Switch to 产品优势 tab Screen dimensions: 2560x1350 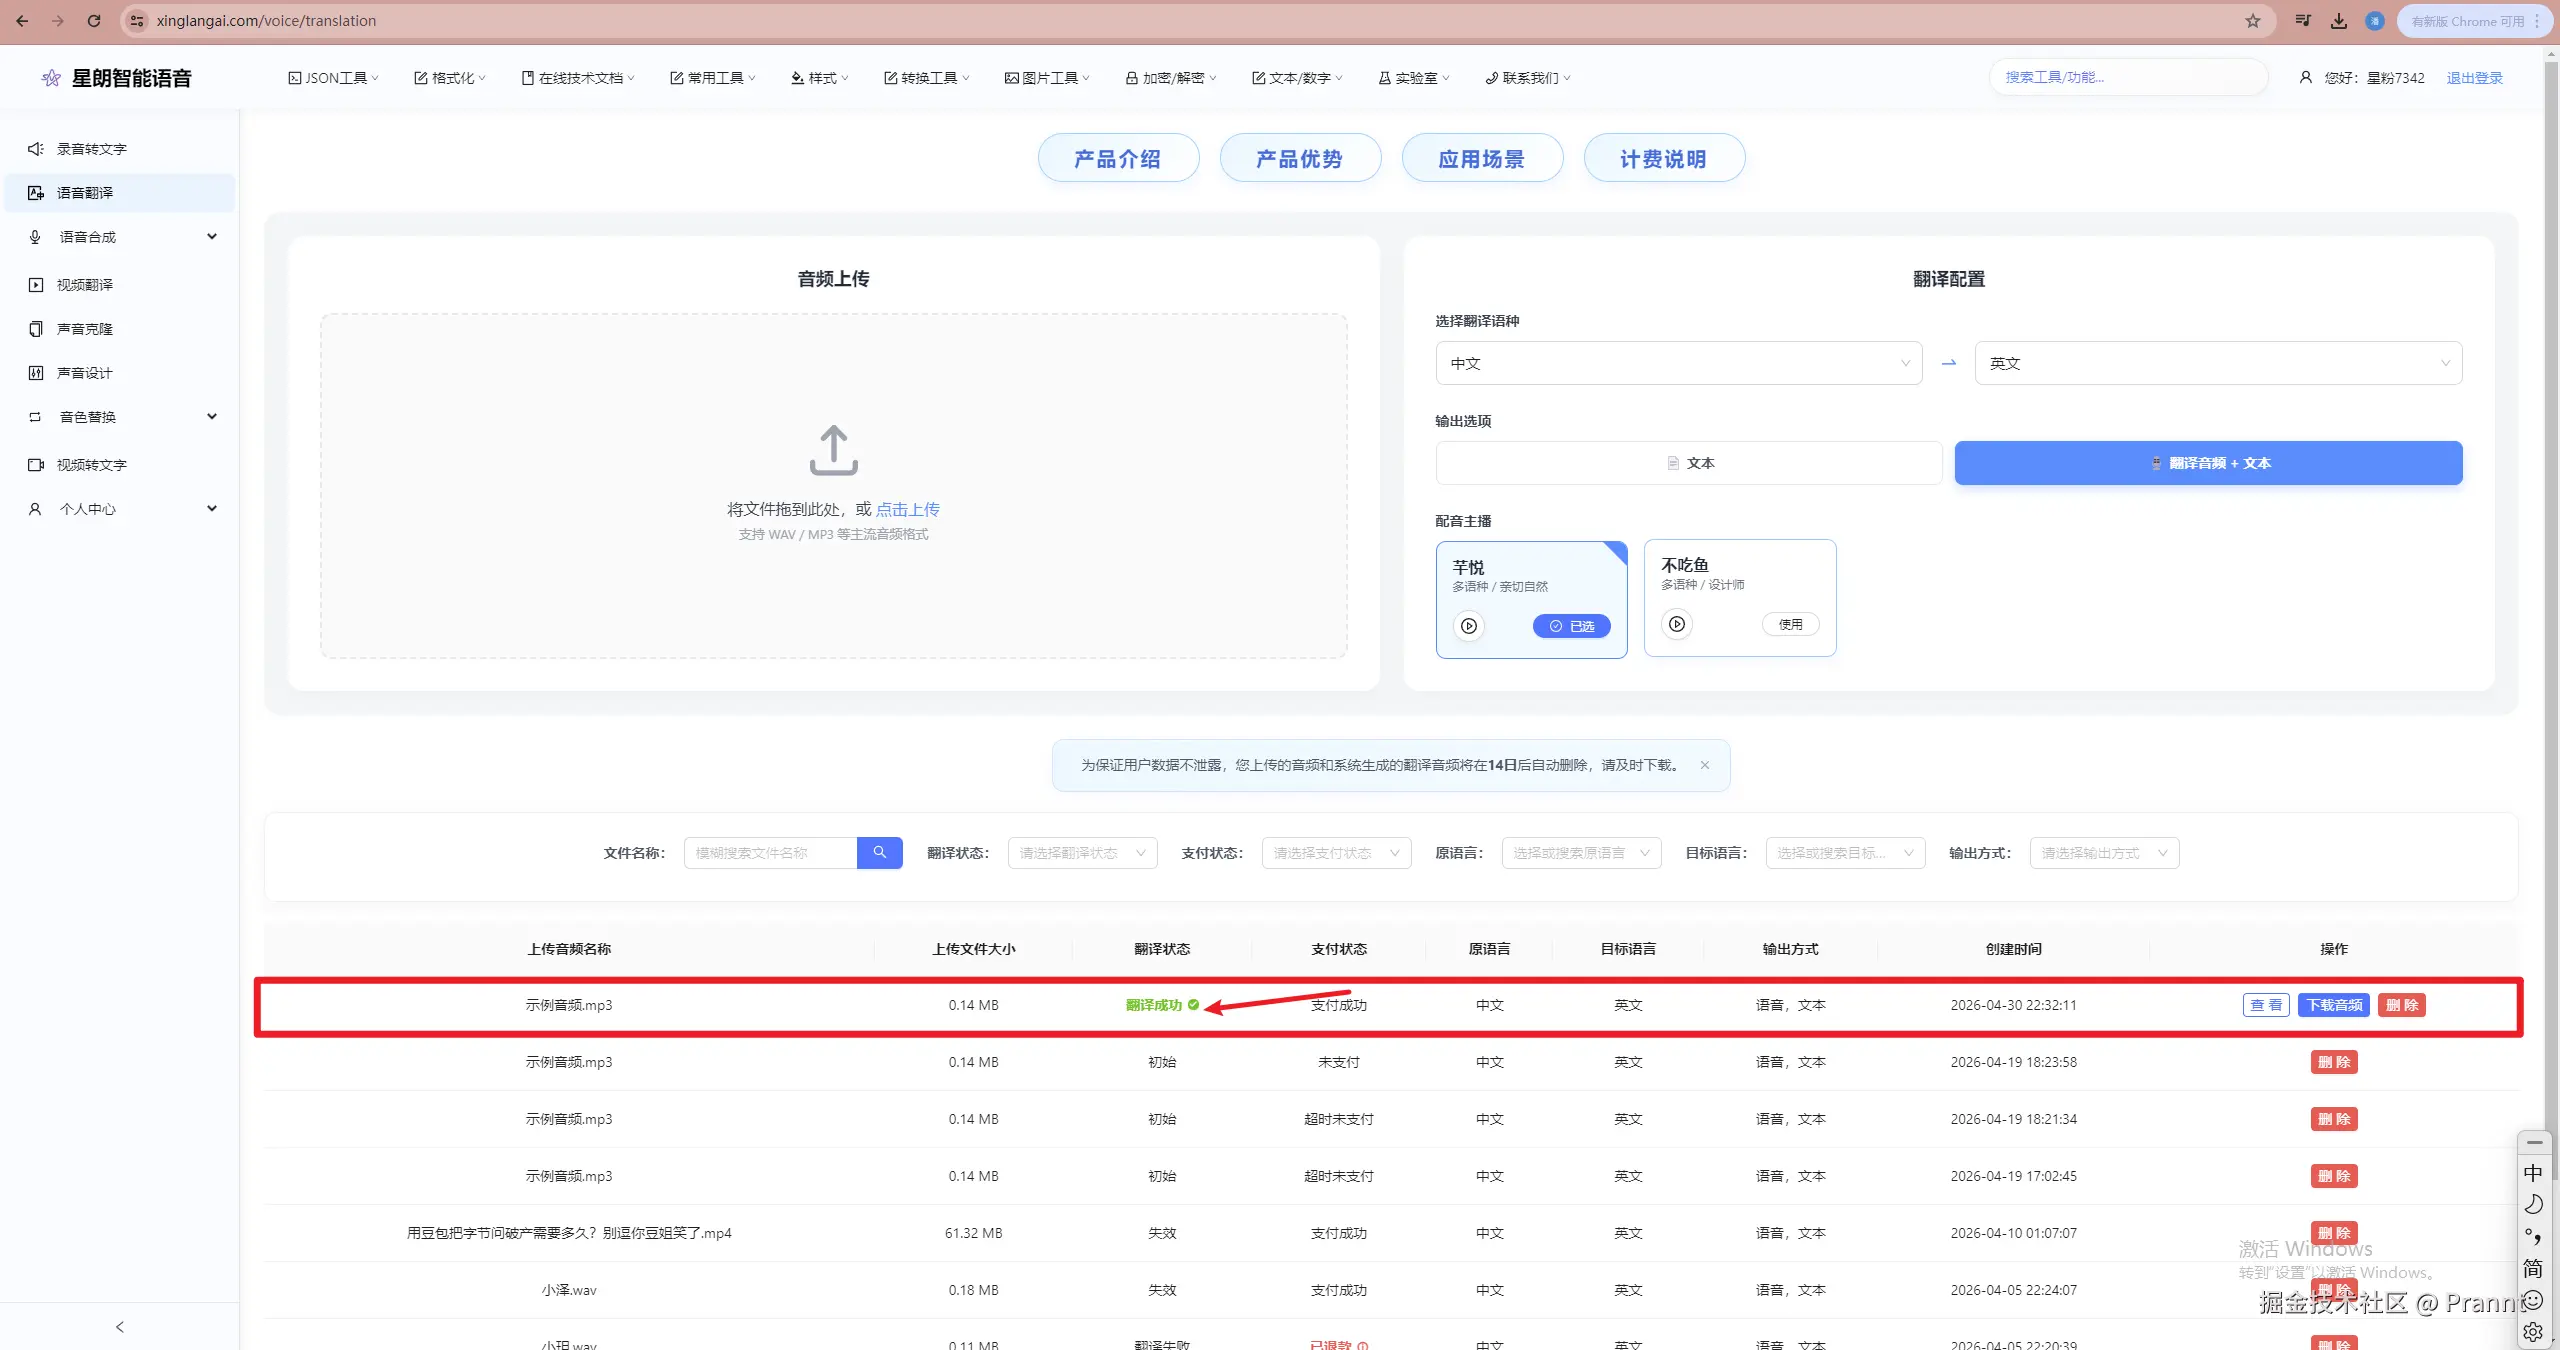[x=1300, y=158]
